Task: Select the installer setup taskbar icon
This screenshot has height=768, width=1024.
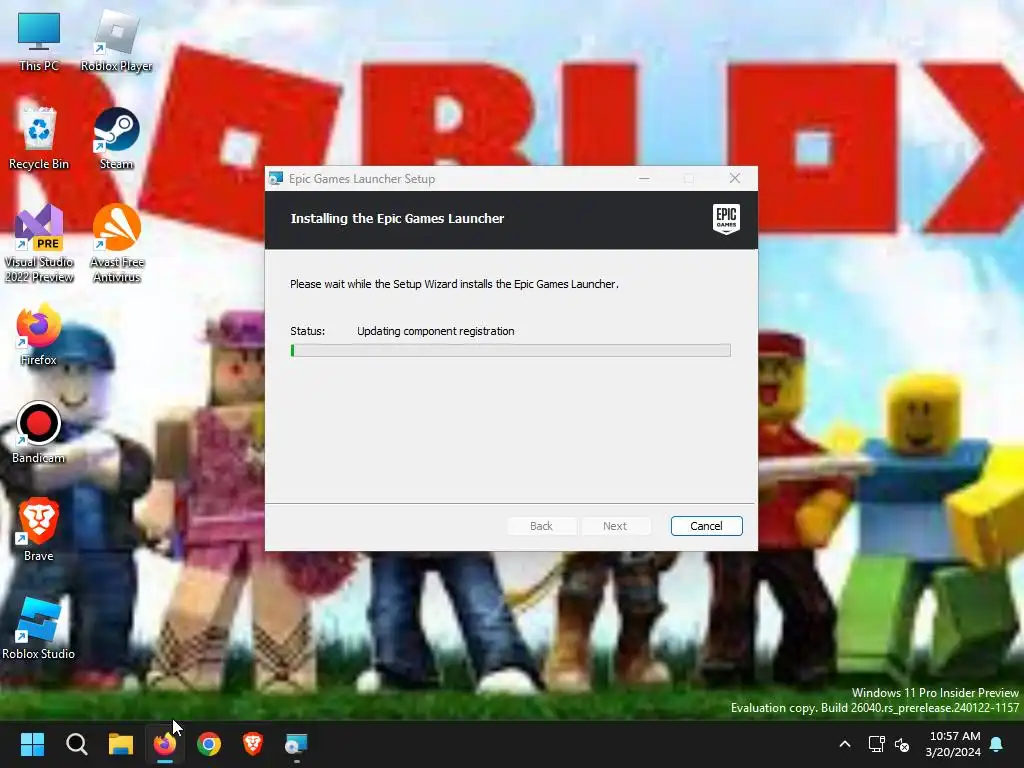Action: pyautogui.click(x=296, y=744)
